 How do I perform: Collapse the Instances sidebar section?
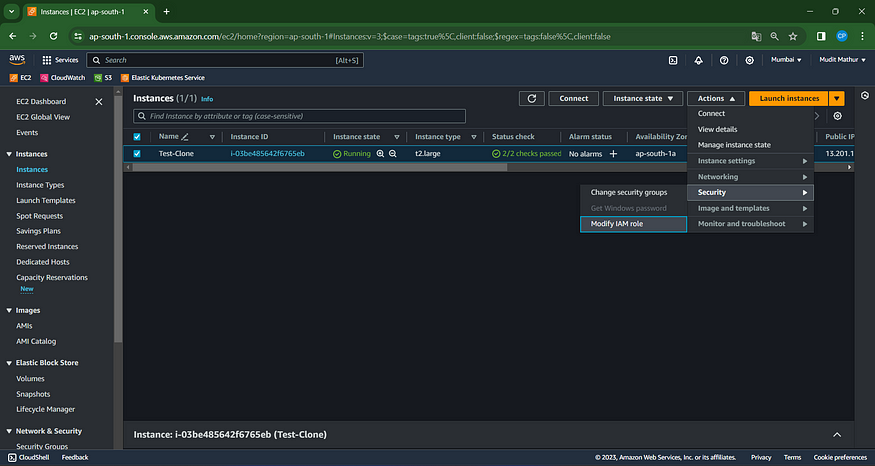click(9, 154)
